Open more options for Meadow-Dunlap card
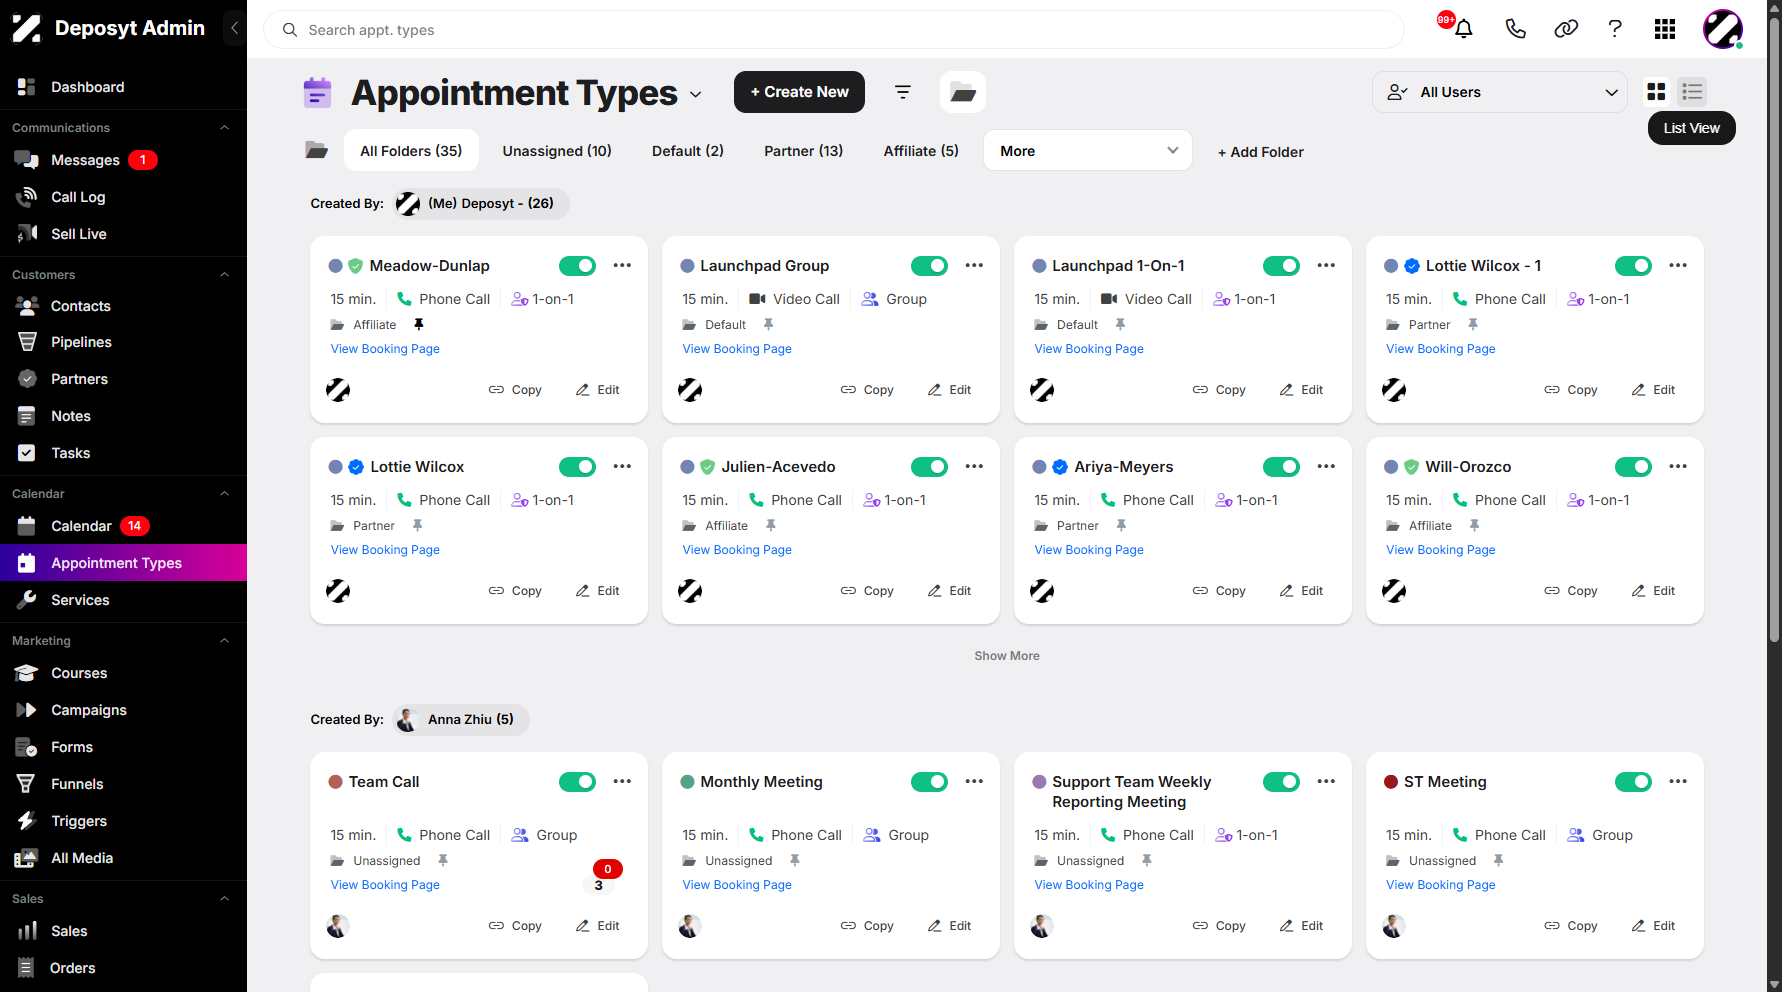The height and width of the screenshot is (992, 1782). [622, 266]
